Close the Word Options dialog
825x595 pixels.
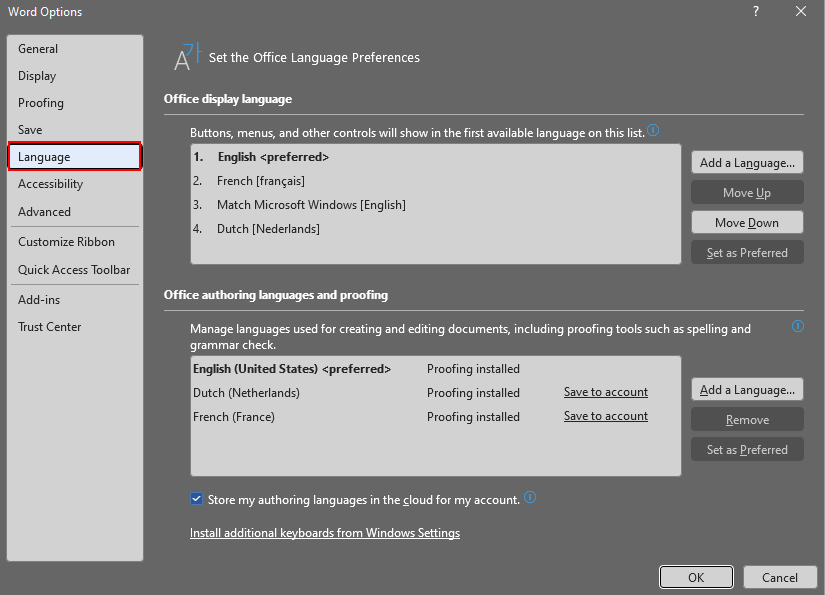(801, 12)
